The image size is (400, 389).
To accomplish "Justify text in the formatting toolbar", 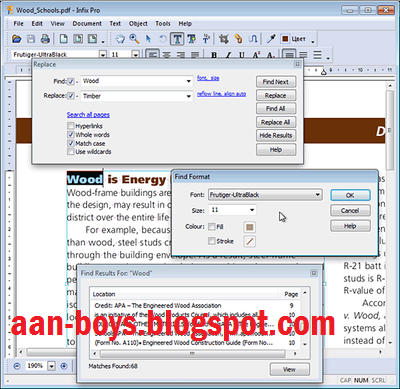I will 195,55.
